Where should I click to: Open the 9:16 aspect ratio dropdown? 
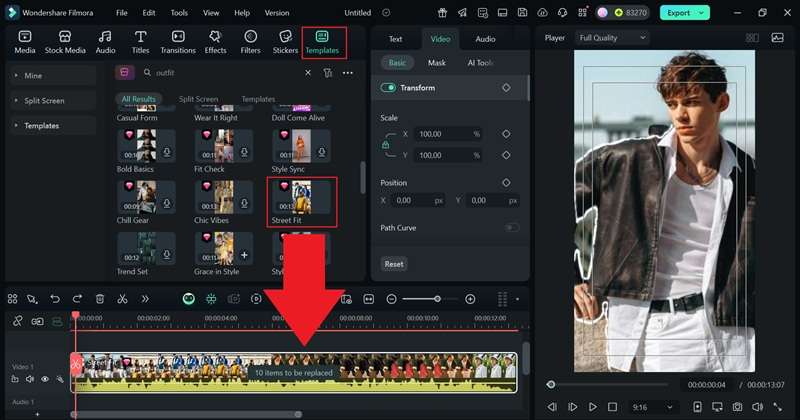pyautogui.click(x=652, y=407)
